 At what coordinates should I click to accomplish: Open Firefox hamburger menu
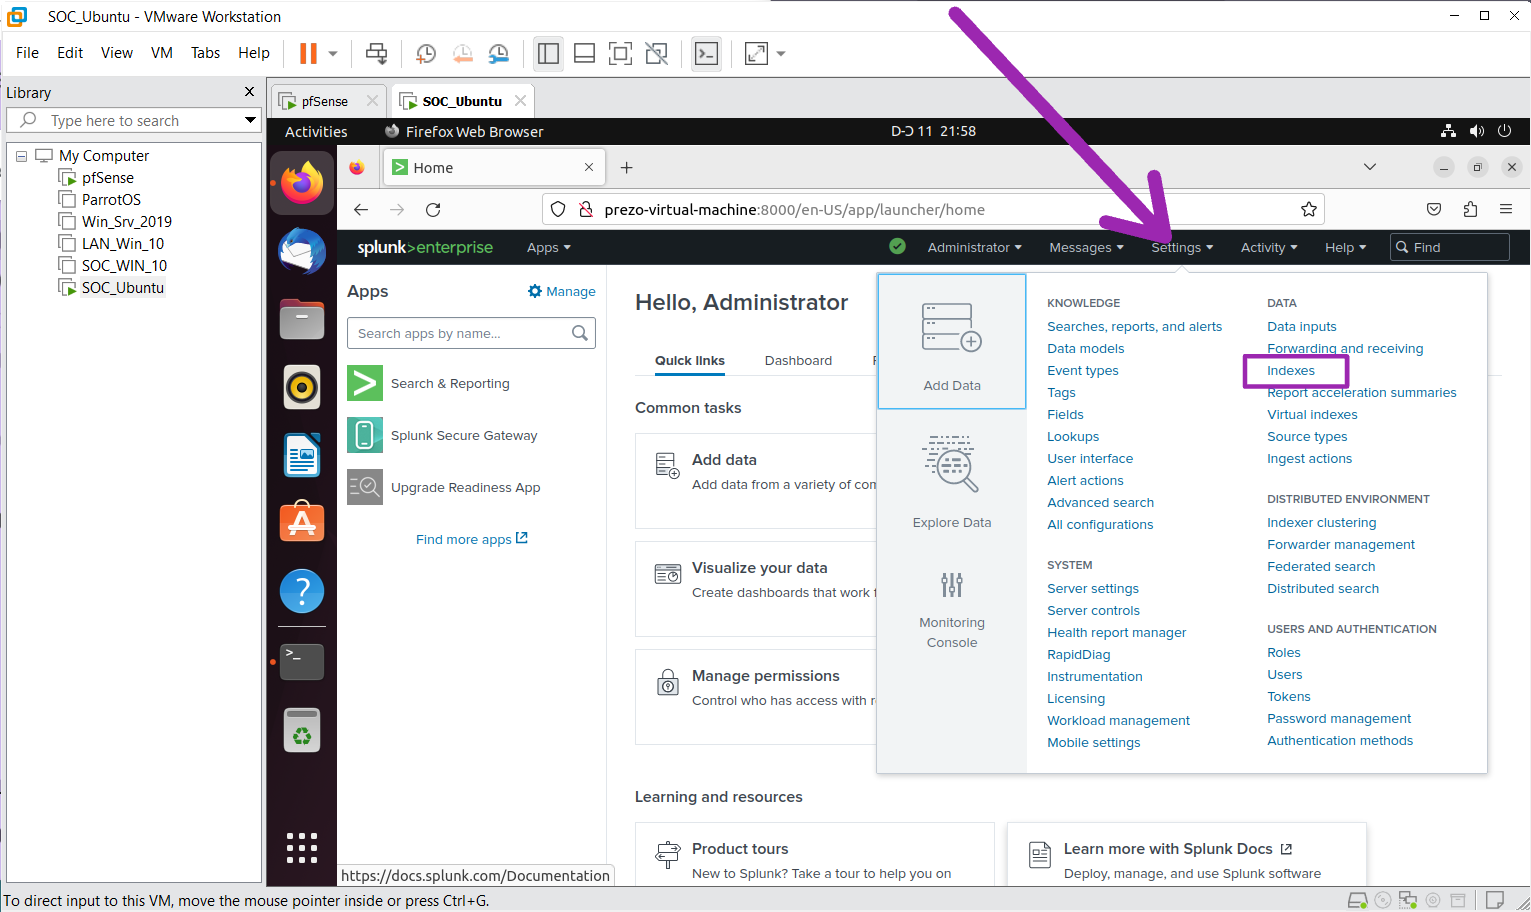coord(1506,209)
